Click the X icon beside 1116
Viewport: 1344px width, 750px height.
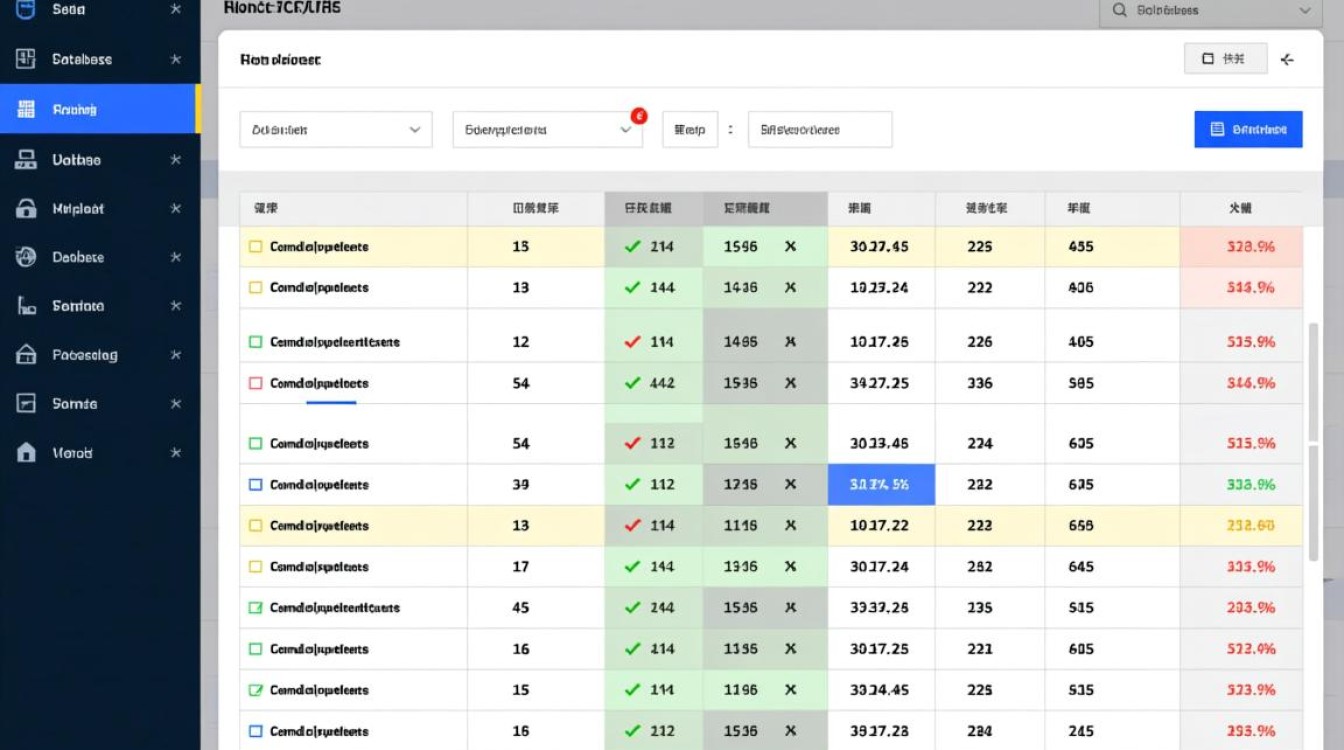790,525
